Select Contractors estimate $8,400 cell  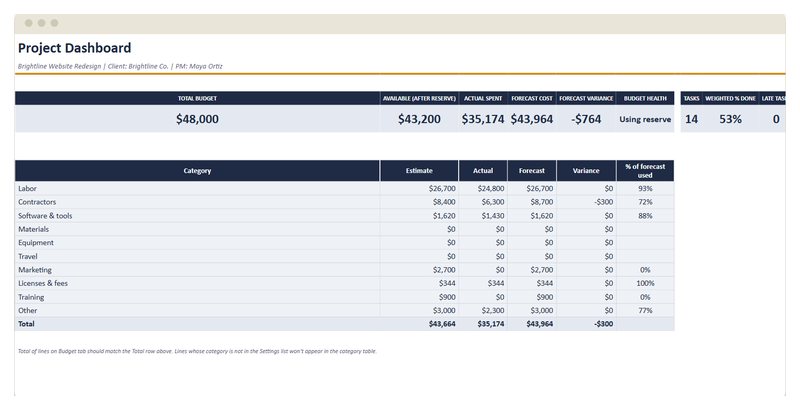(419, 202)
